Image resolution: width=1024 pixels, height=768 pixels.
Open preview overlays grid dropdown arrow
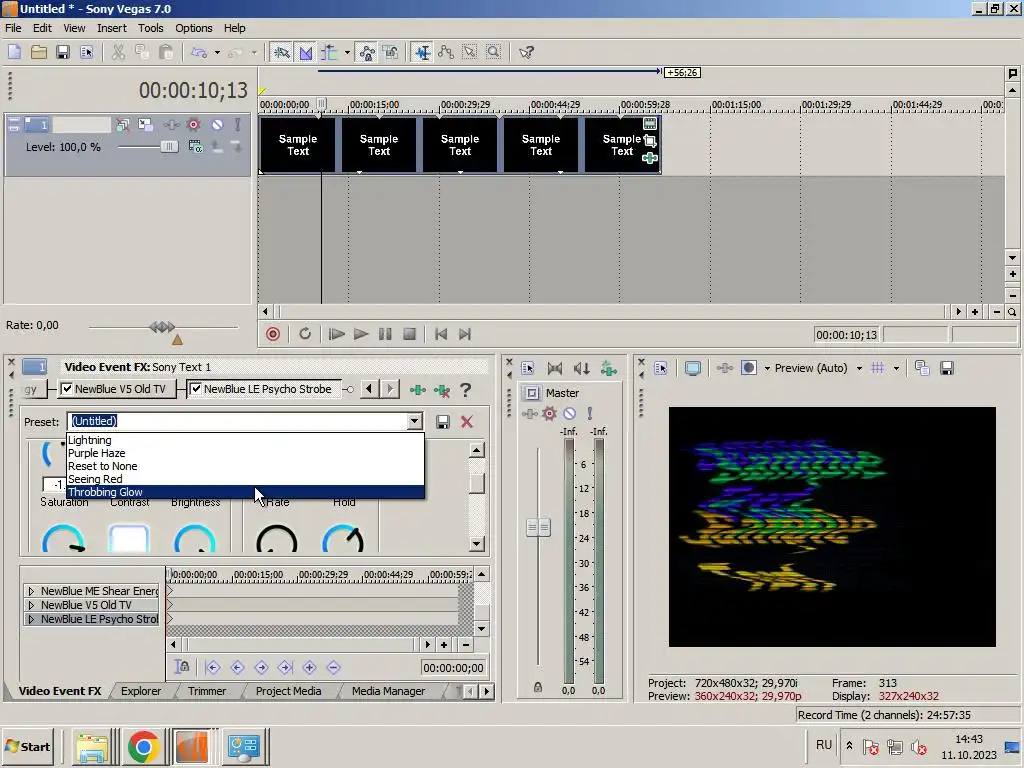tap(896, 368)
